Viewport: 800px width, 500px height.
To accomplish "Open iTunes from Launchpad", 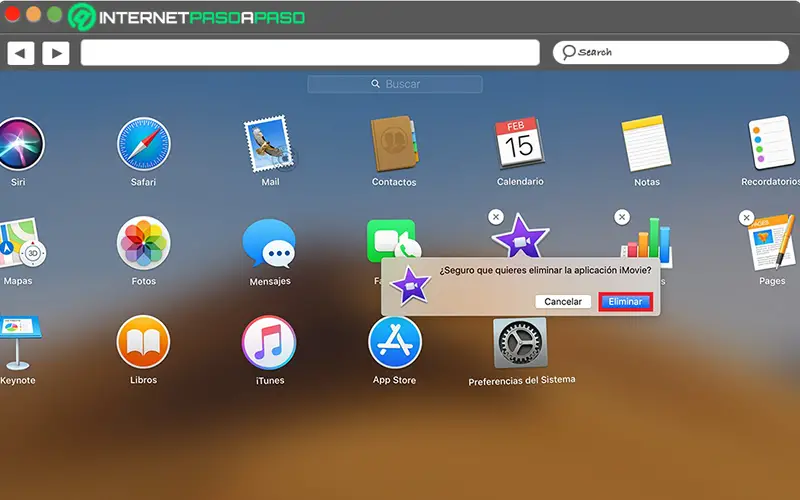I will 269,342.
